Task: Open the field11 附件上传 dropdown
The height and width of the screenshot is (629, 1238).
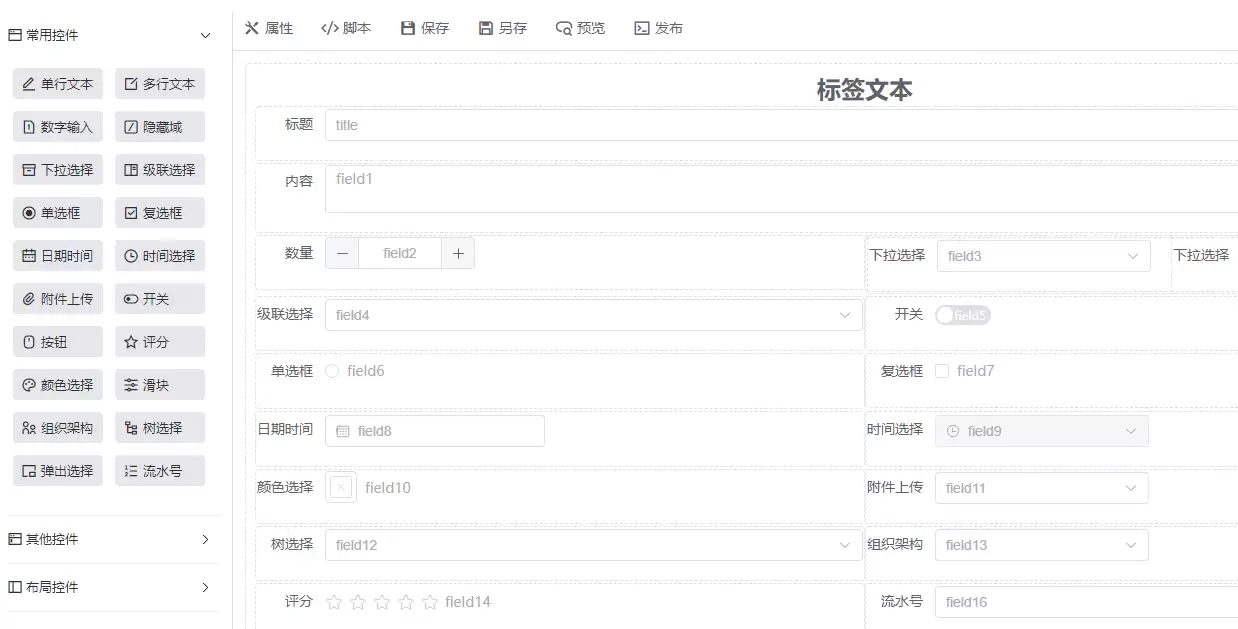Action: (1042, 488)
